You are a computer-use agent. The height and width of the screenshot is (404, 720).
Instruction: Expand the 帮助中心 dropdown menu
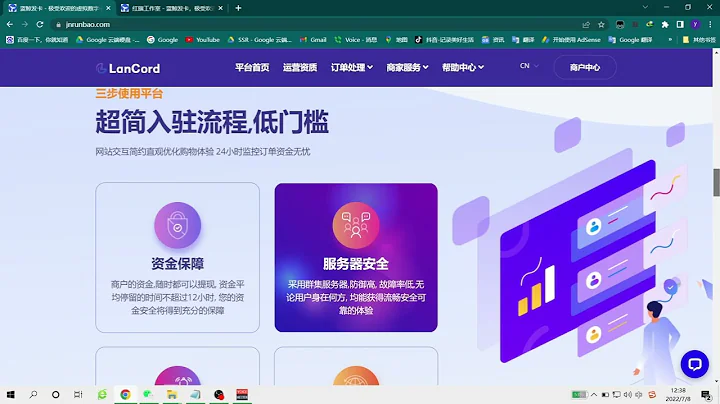tap(463, 67)
